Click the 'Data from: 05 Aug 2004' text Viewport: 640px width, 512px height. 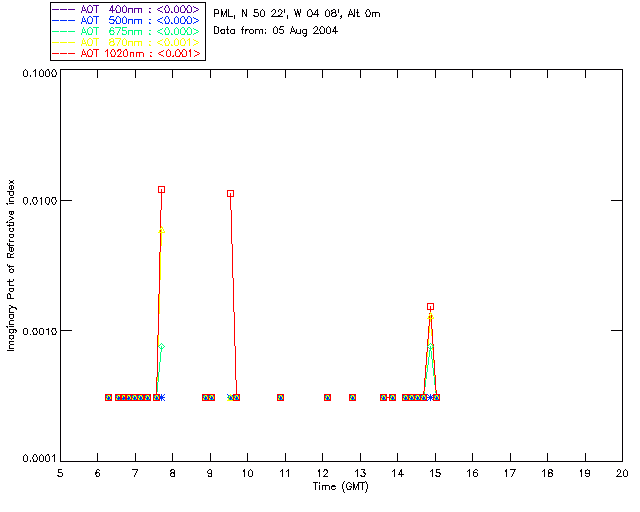point(276,31)
